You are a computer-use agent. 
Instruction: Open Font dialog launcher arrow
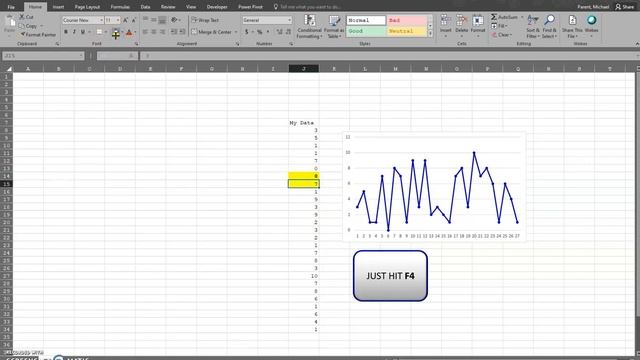[x=136, y=44]
